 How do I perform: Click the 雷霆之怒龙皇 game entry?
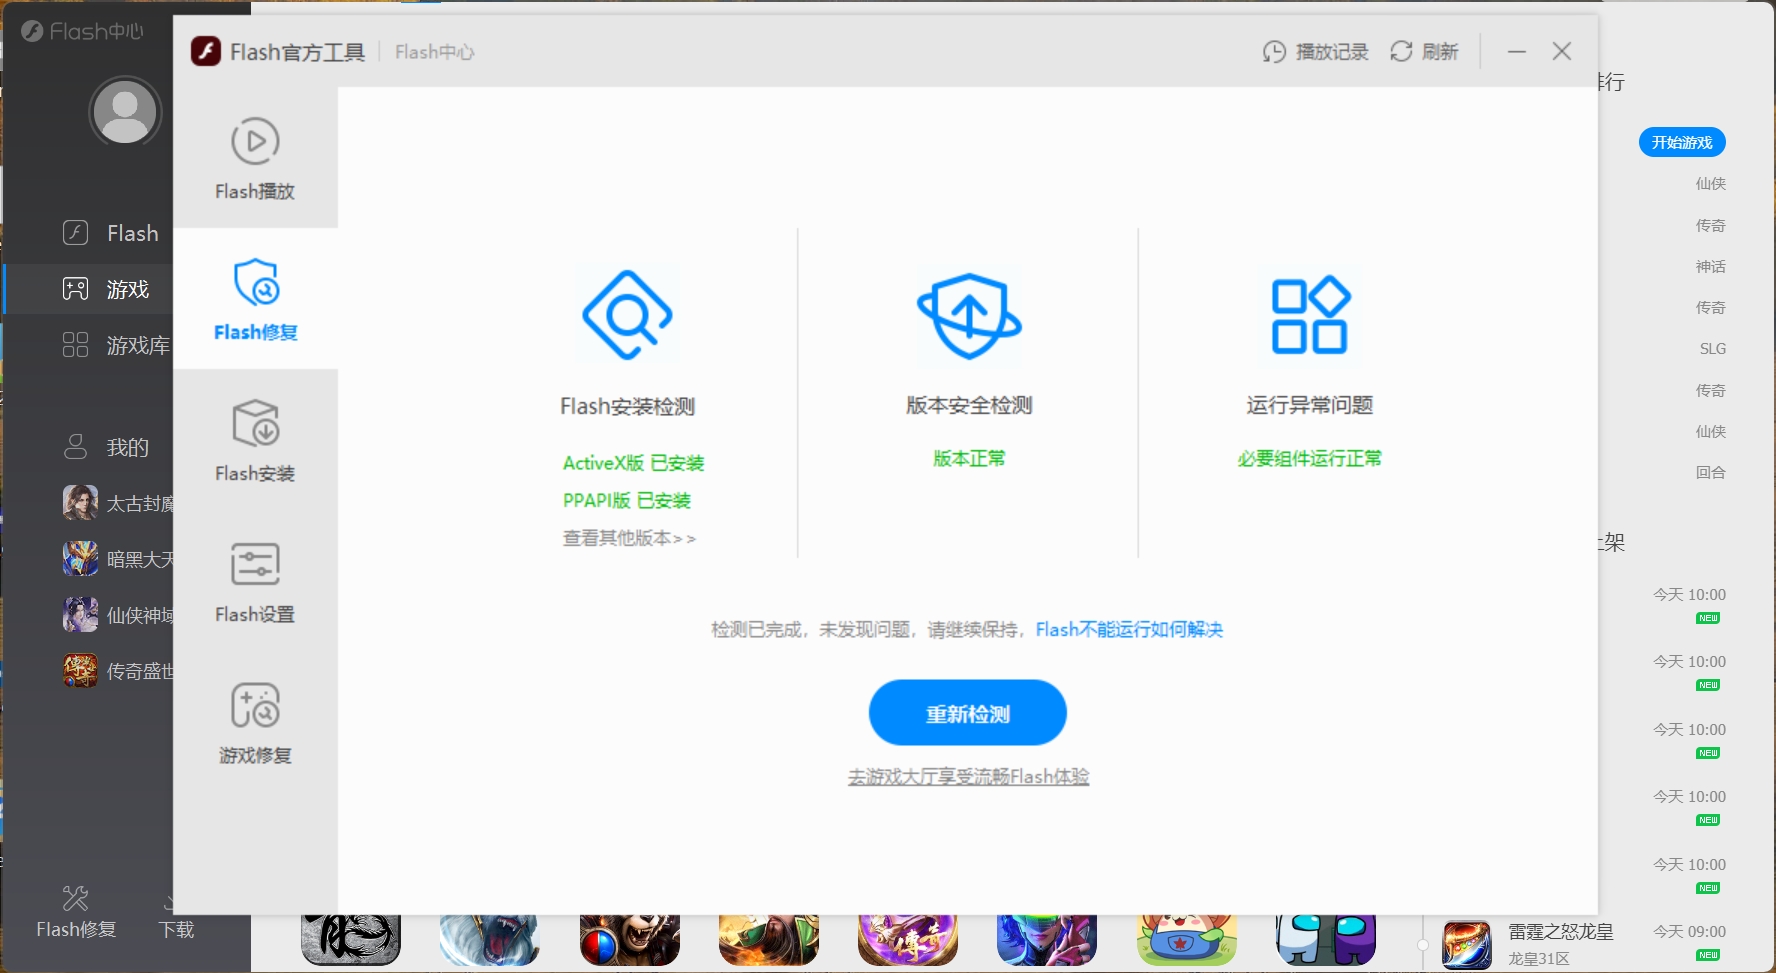pyautogui.click(x=1560, y=932)
